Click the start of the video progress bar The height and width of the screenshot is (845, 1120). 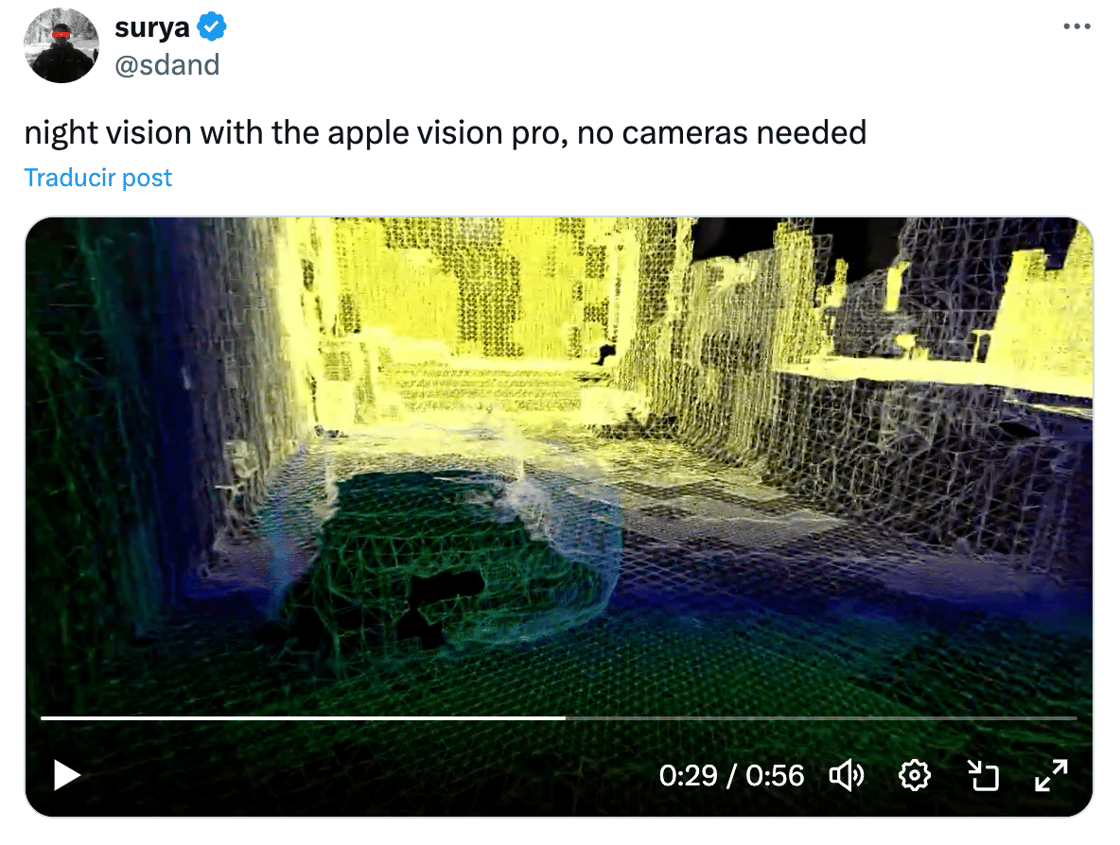[44, 717]
